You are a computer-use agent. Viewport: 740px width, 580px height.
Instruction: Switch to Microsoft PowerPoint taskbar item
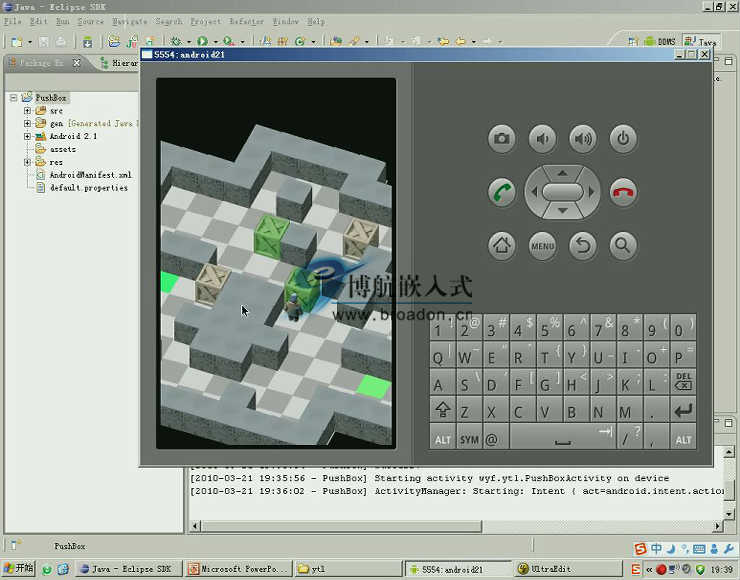(238, 569)
